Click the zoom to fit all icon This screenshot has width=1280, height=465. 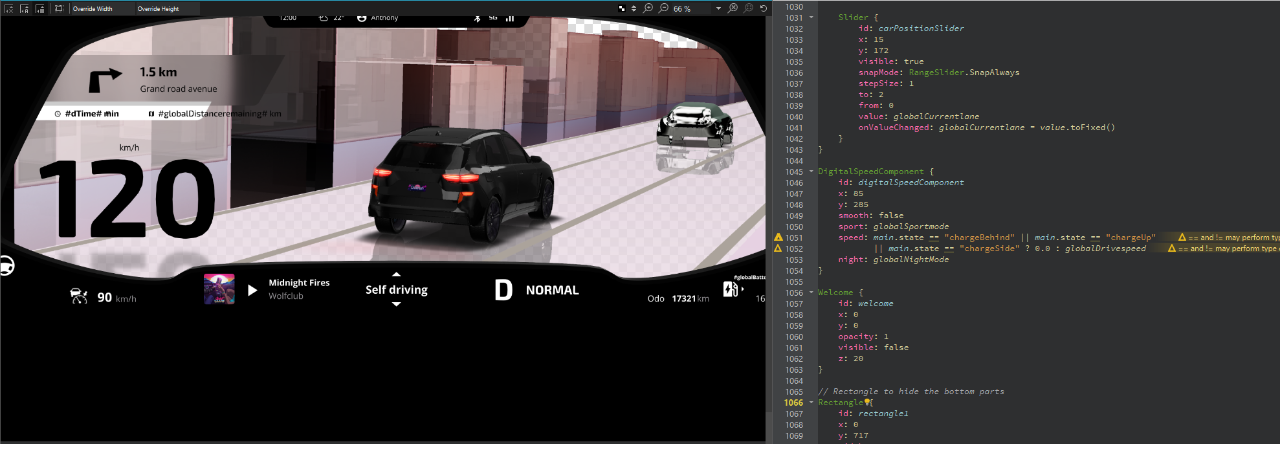[733, 8]
